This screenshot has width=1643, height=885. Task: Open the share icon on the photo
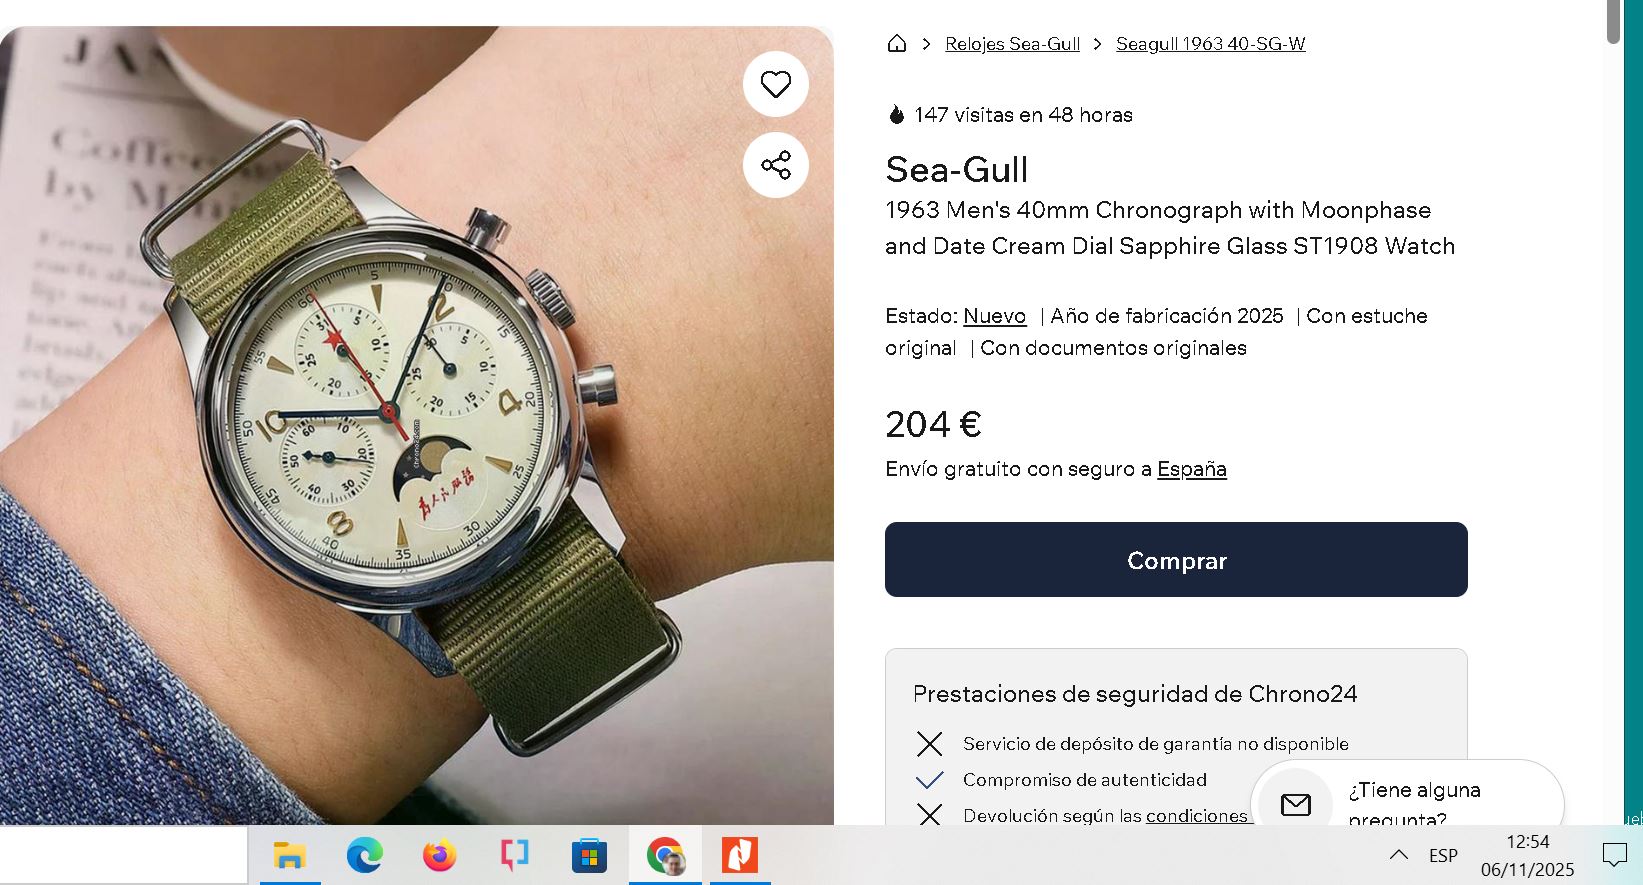776,165
